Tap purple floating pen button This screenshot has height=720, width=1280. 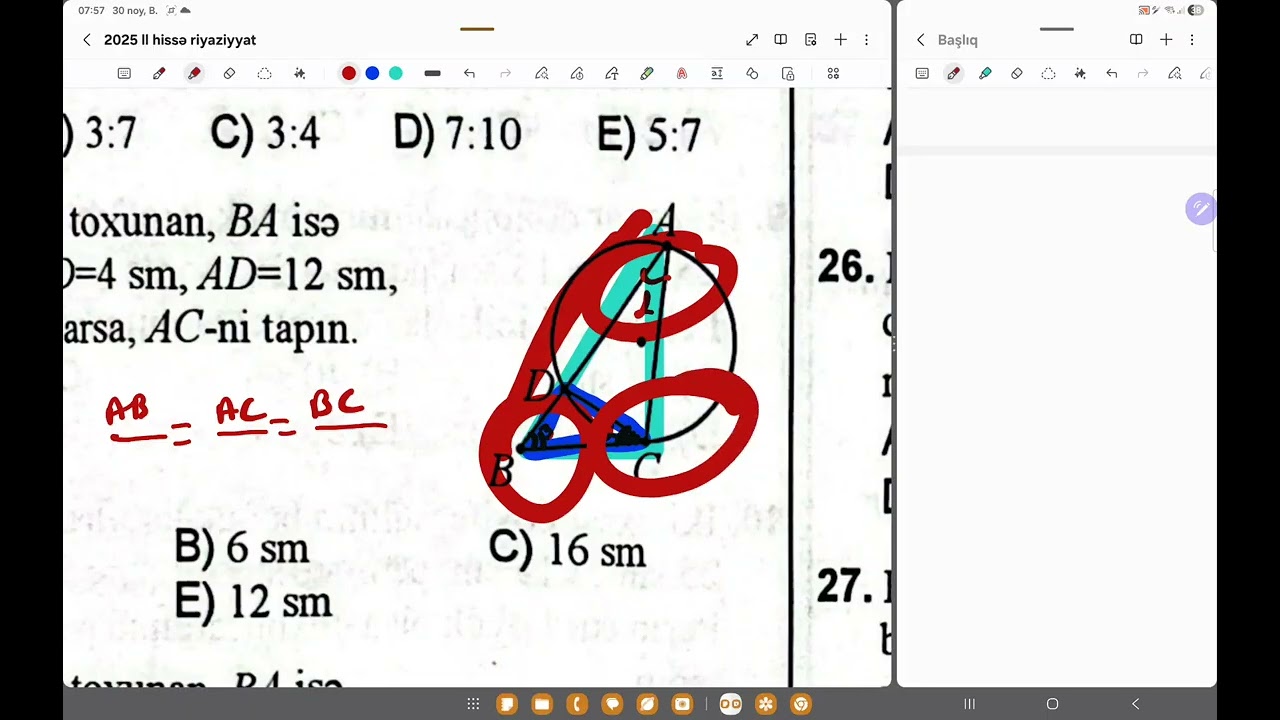pos(1200,209)
